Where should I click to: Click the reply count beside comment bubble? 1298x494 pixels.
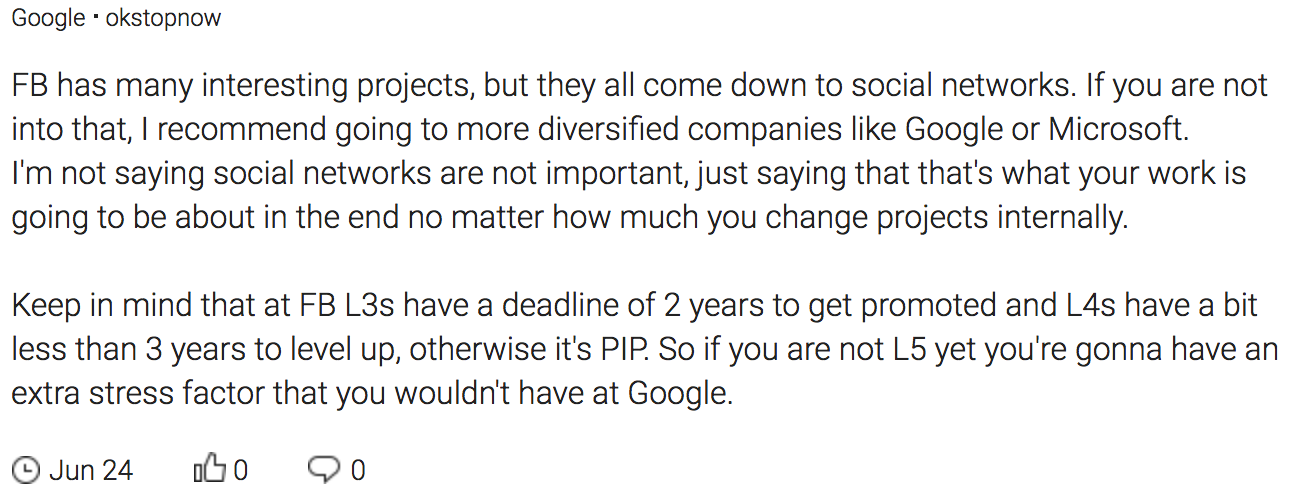pyautogui.click(x=358, y=469)
